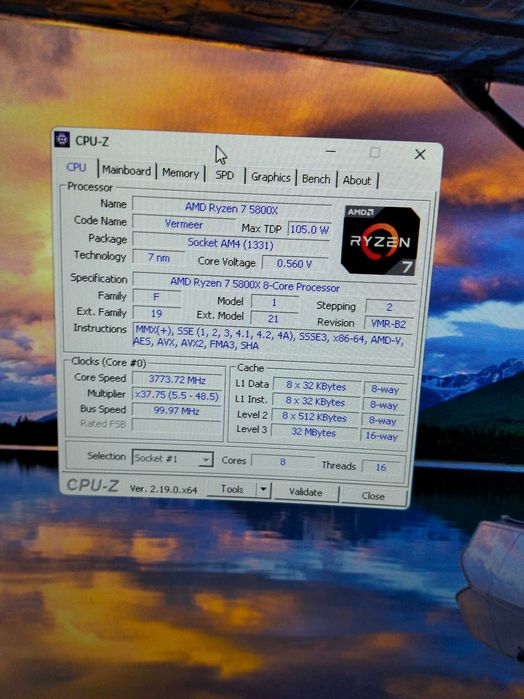Click the Family value F

point(157,297)
